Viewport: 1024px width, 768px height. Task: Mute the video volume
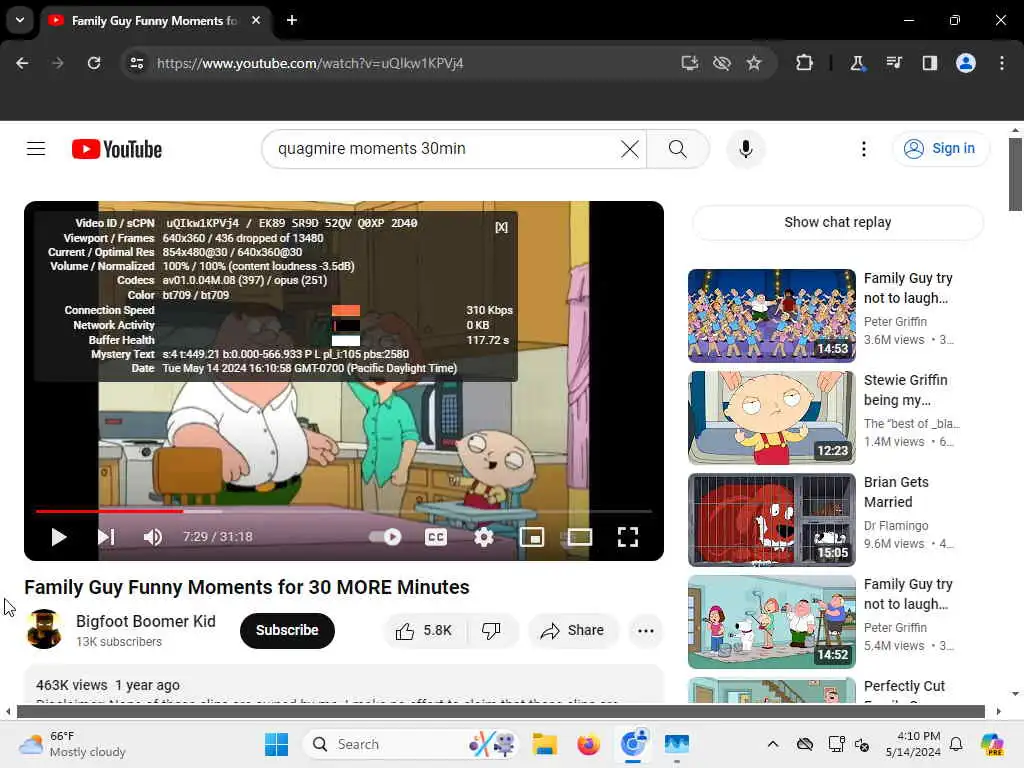click(152, 537)
